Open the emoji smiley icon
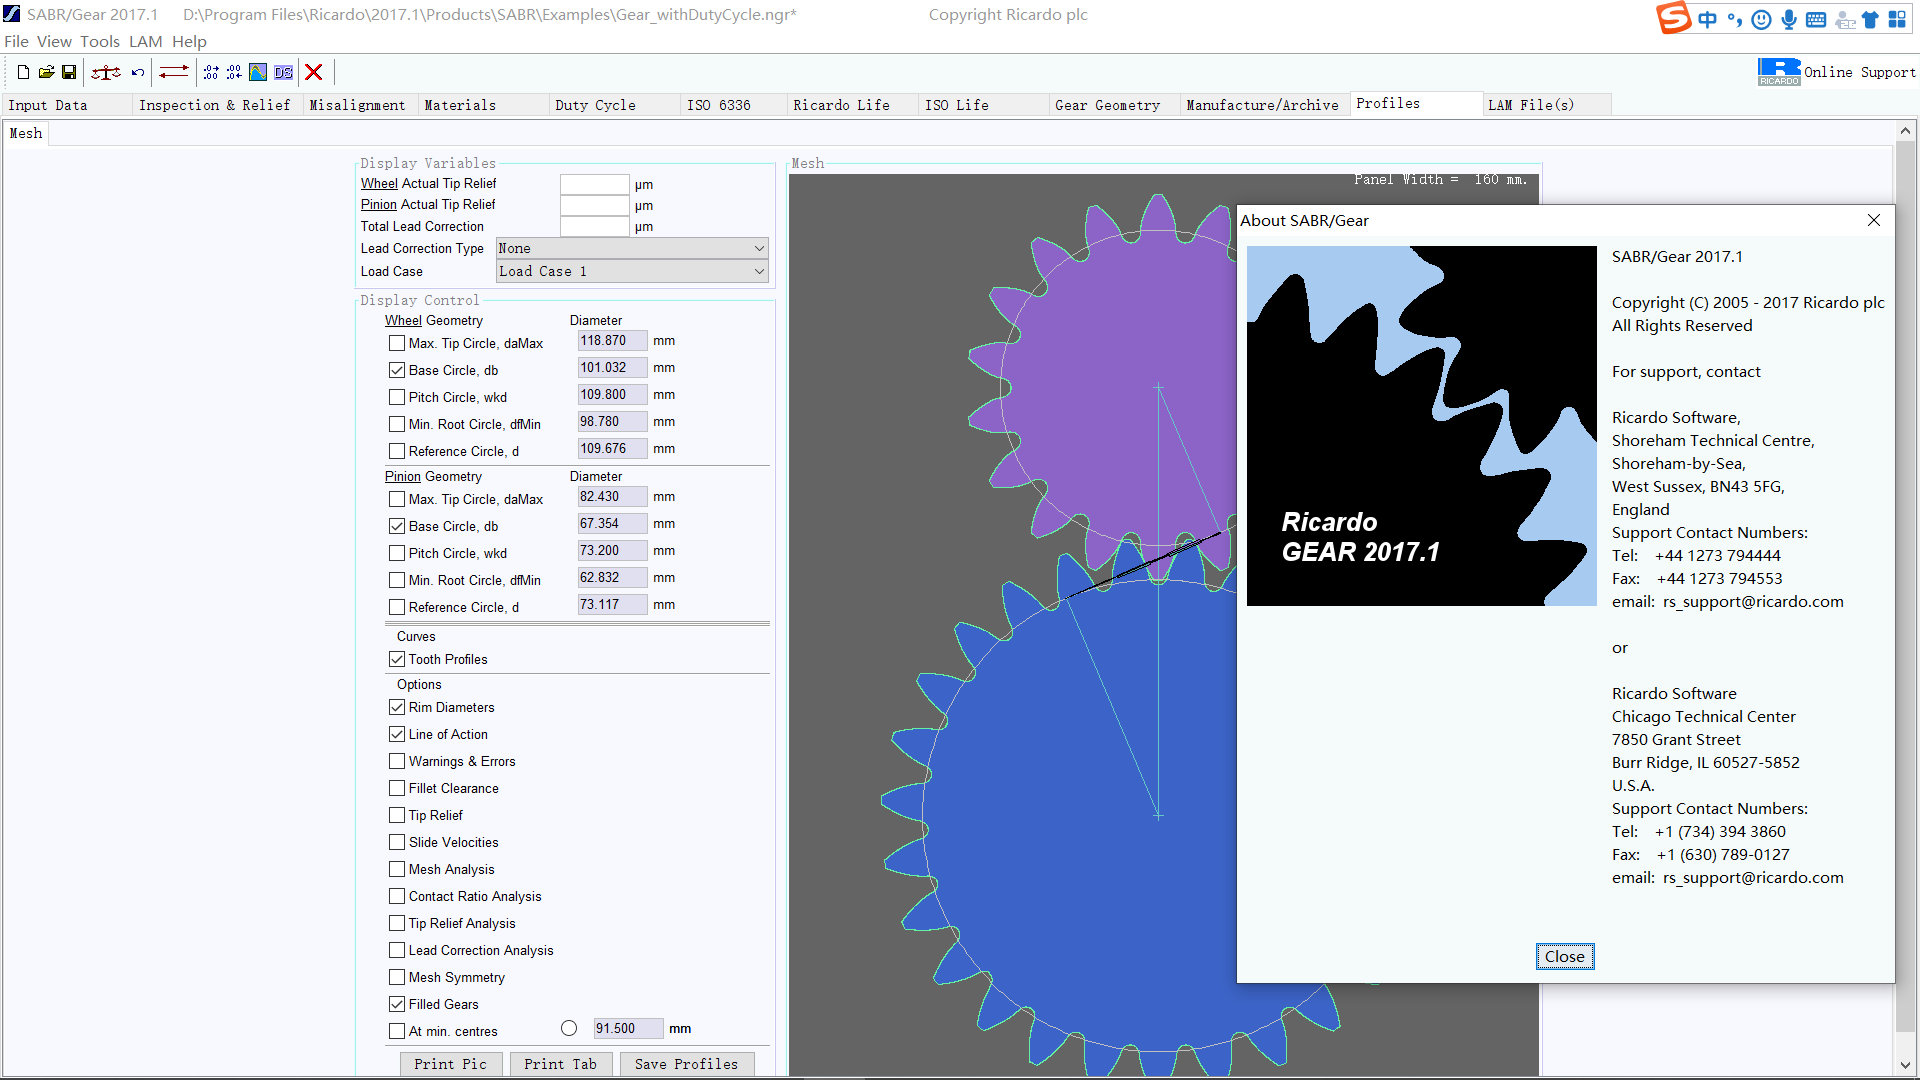Viewport: 1920px width, 1080px height. coord(1762,19)
